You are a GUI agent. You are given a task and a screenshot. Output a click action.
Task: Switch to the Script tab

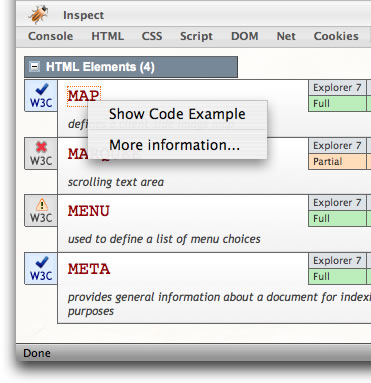point(196,36)
